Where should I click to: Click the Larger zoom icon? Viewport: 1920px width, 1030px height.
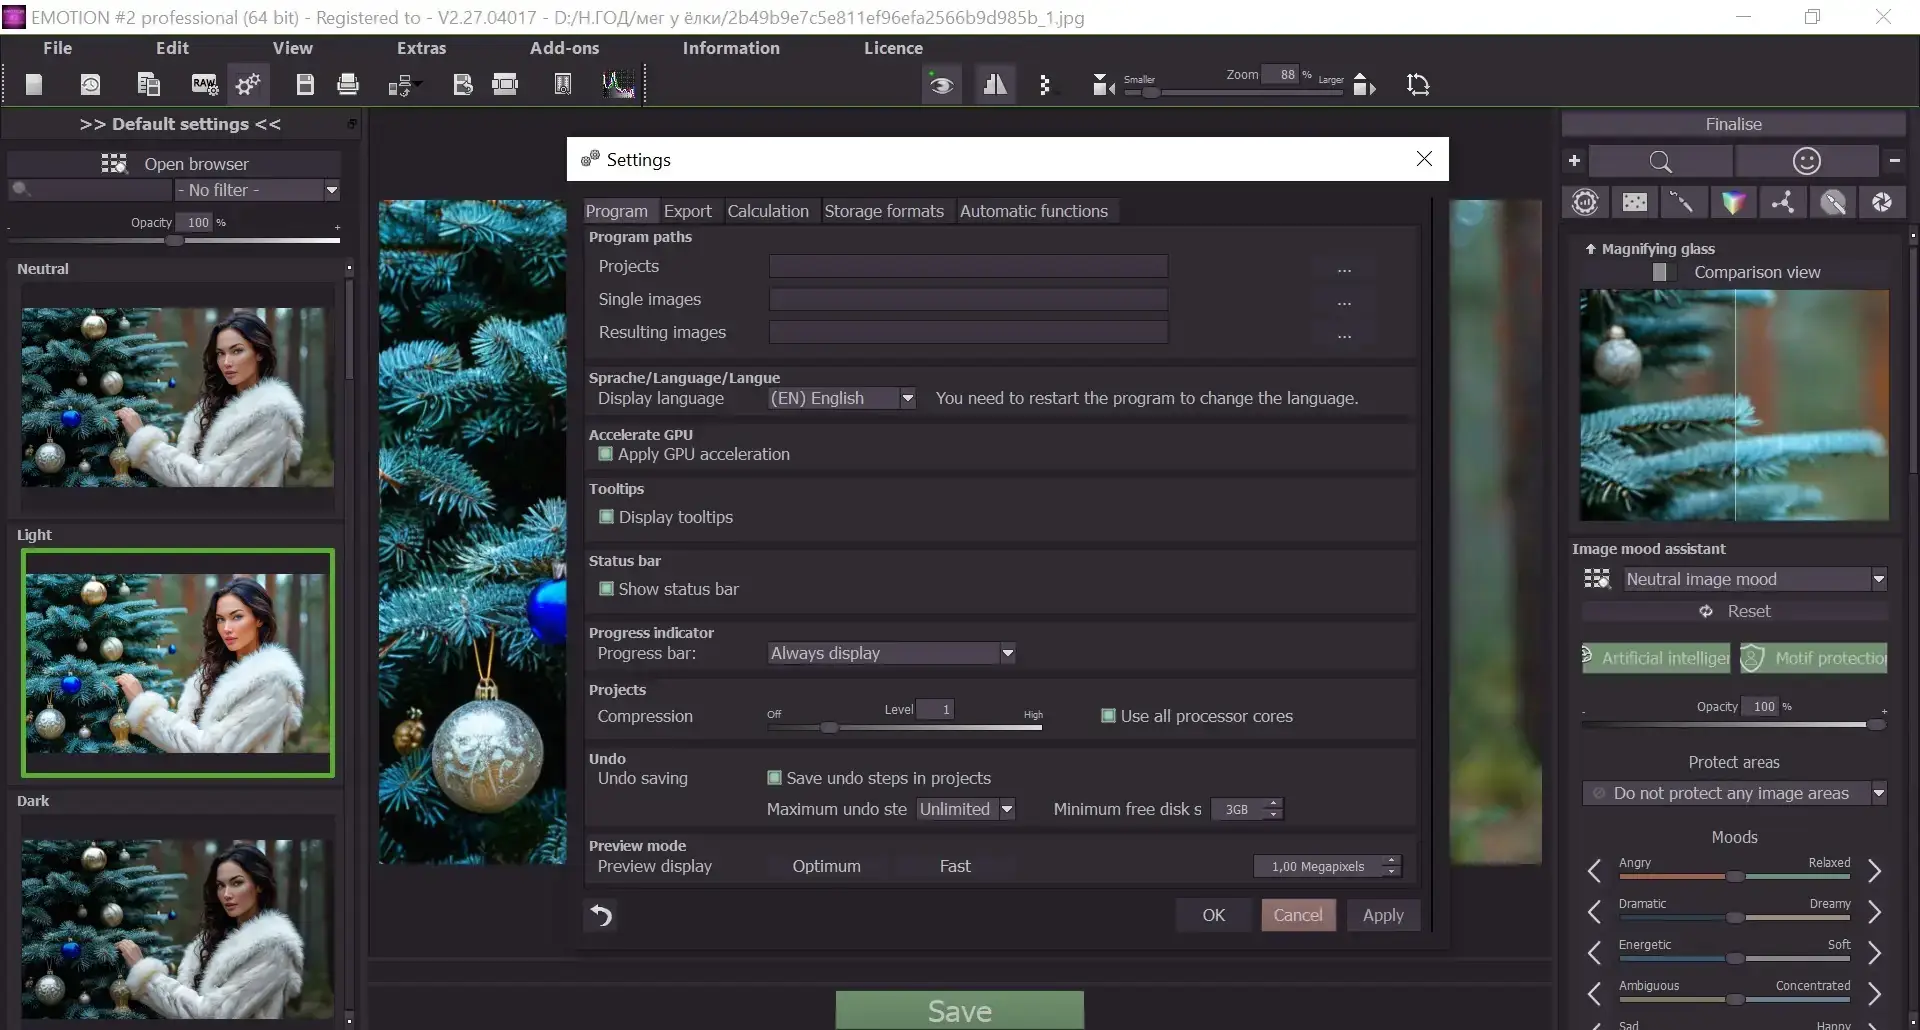coord(1365,86)
